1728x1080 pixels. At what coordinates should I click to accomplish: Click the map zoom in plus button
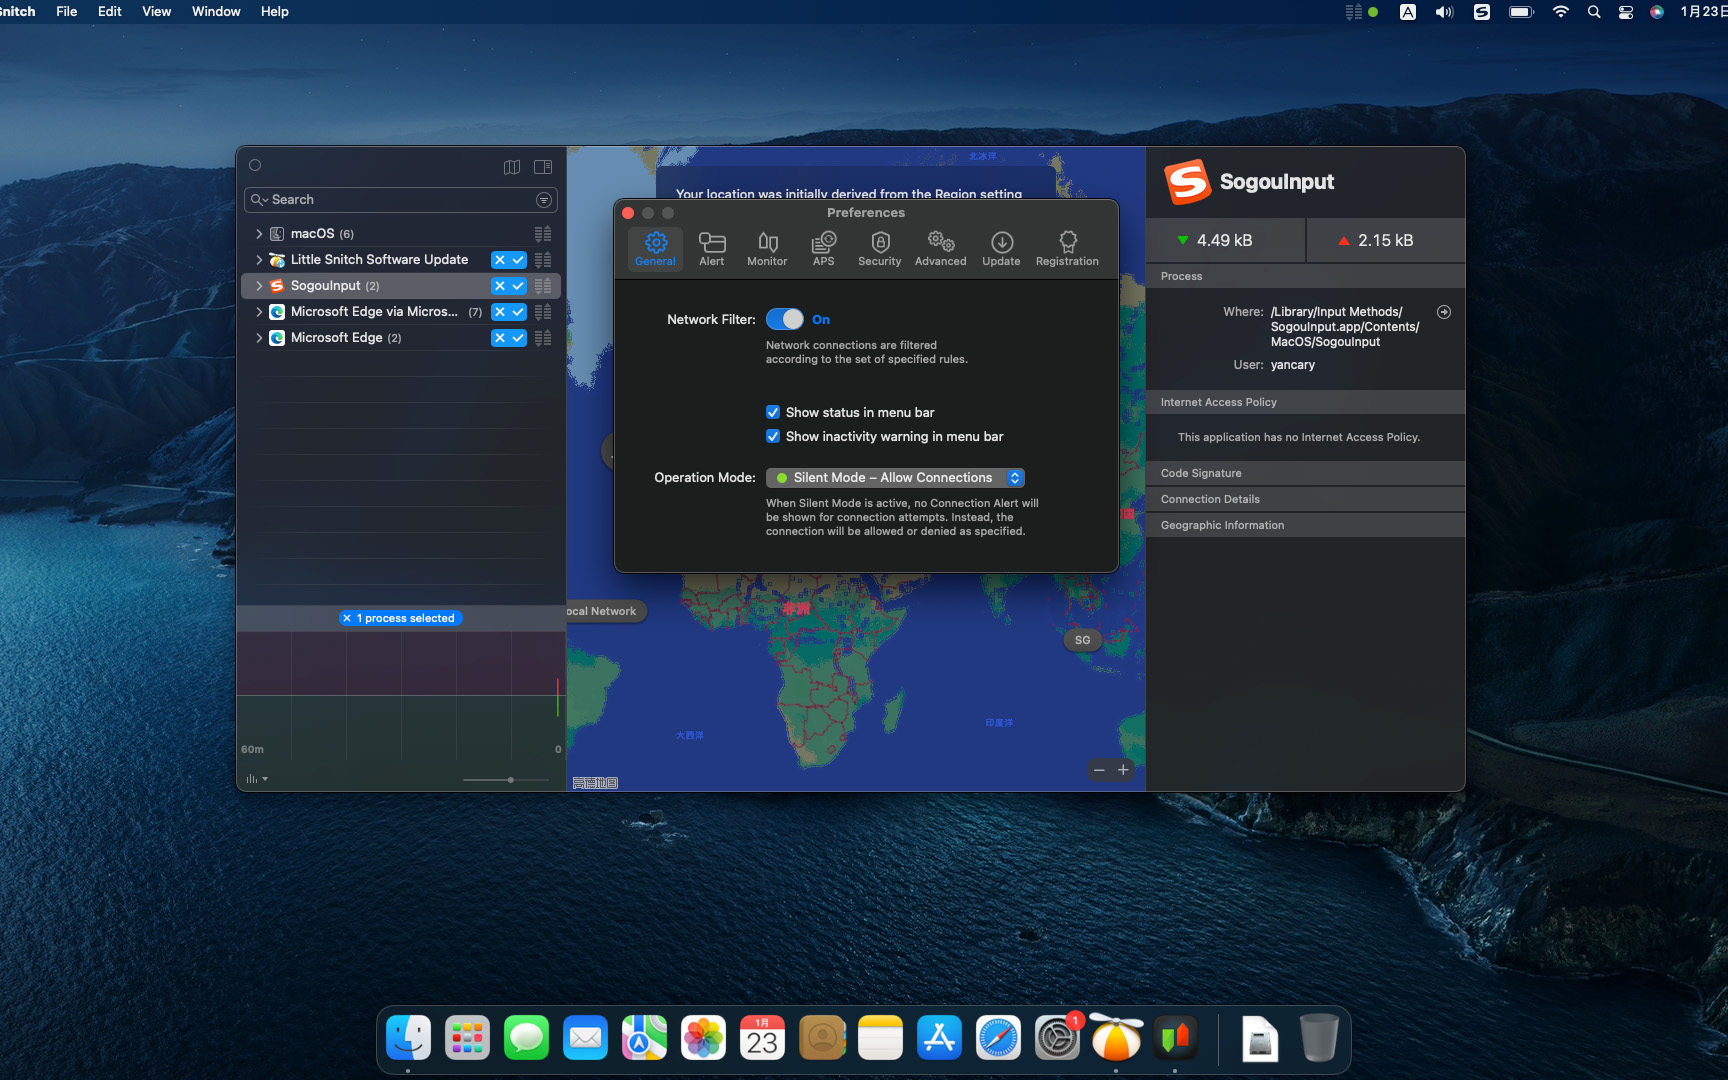point(1123,770)
